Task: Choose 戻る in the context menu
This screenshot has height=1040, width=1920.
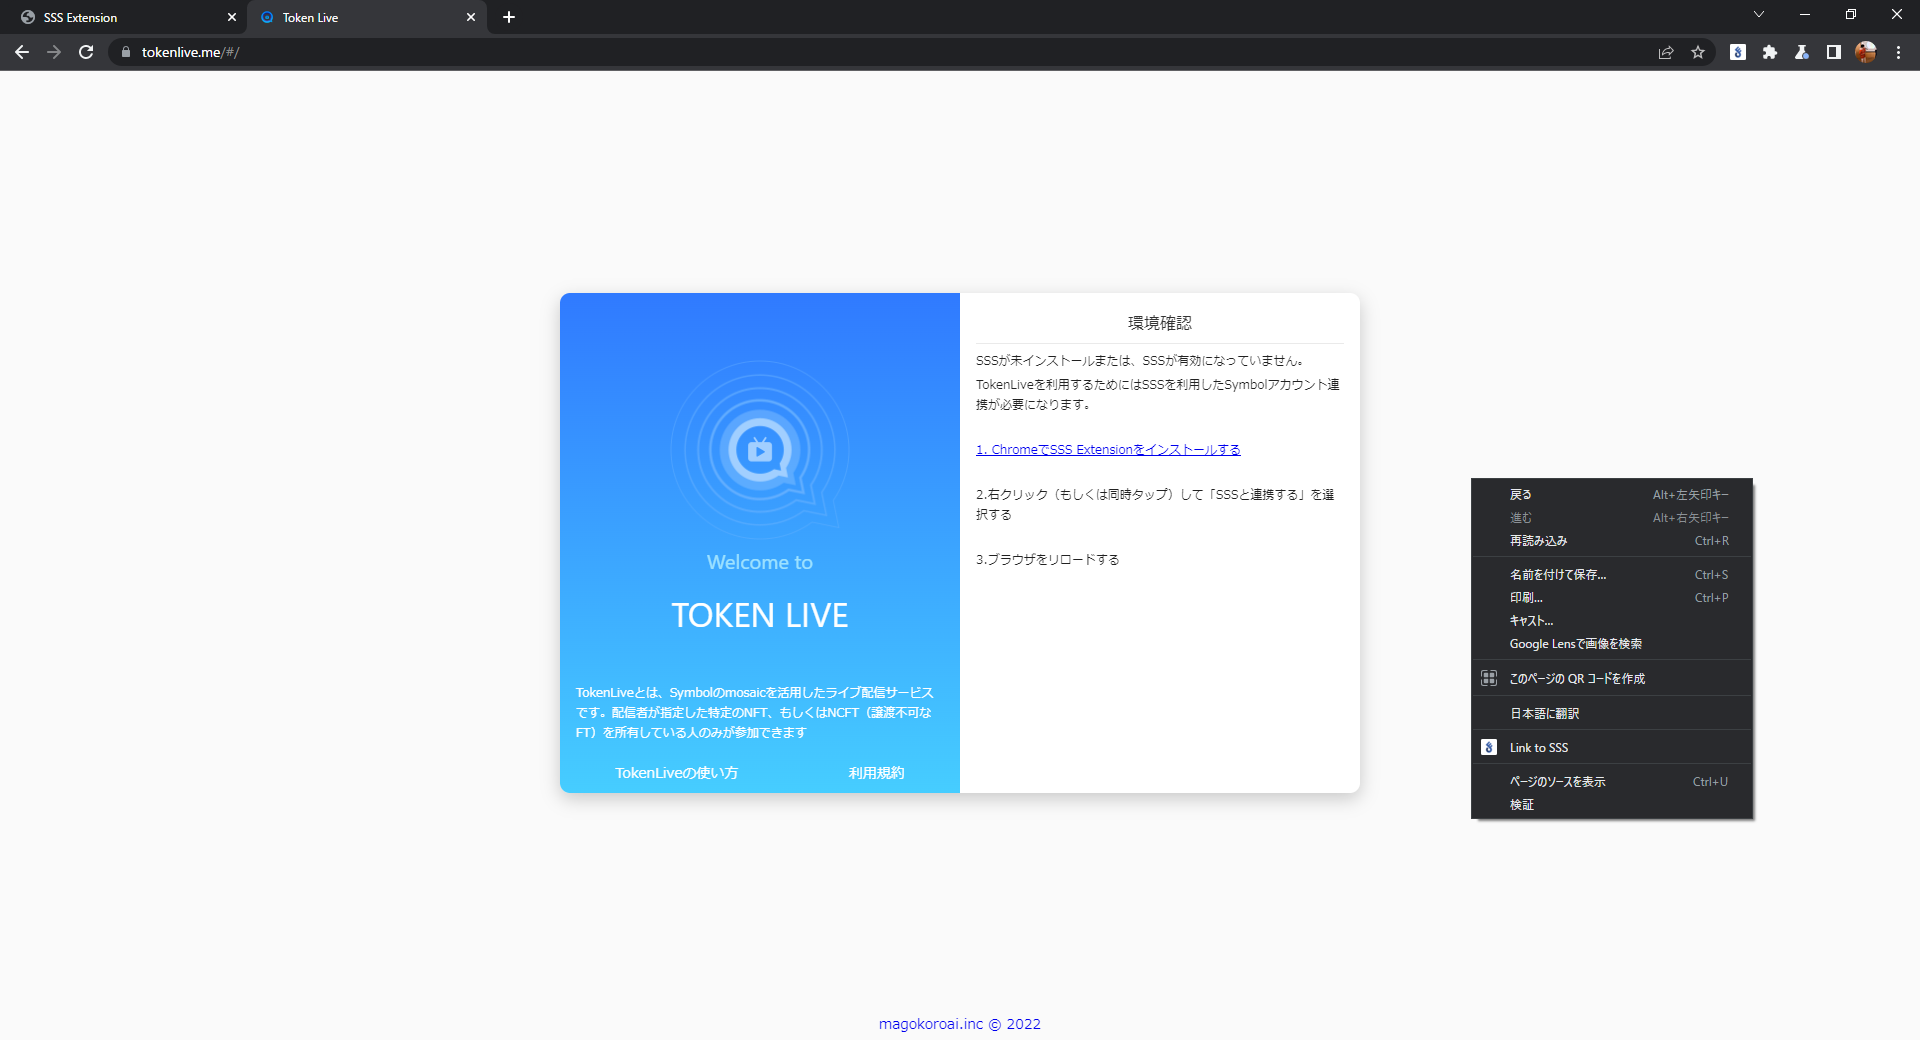Action: click(x=1612, y=495)
